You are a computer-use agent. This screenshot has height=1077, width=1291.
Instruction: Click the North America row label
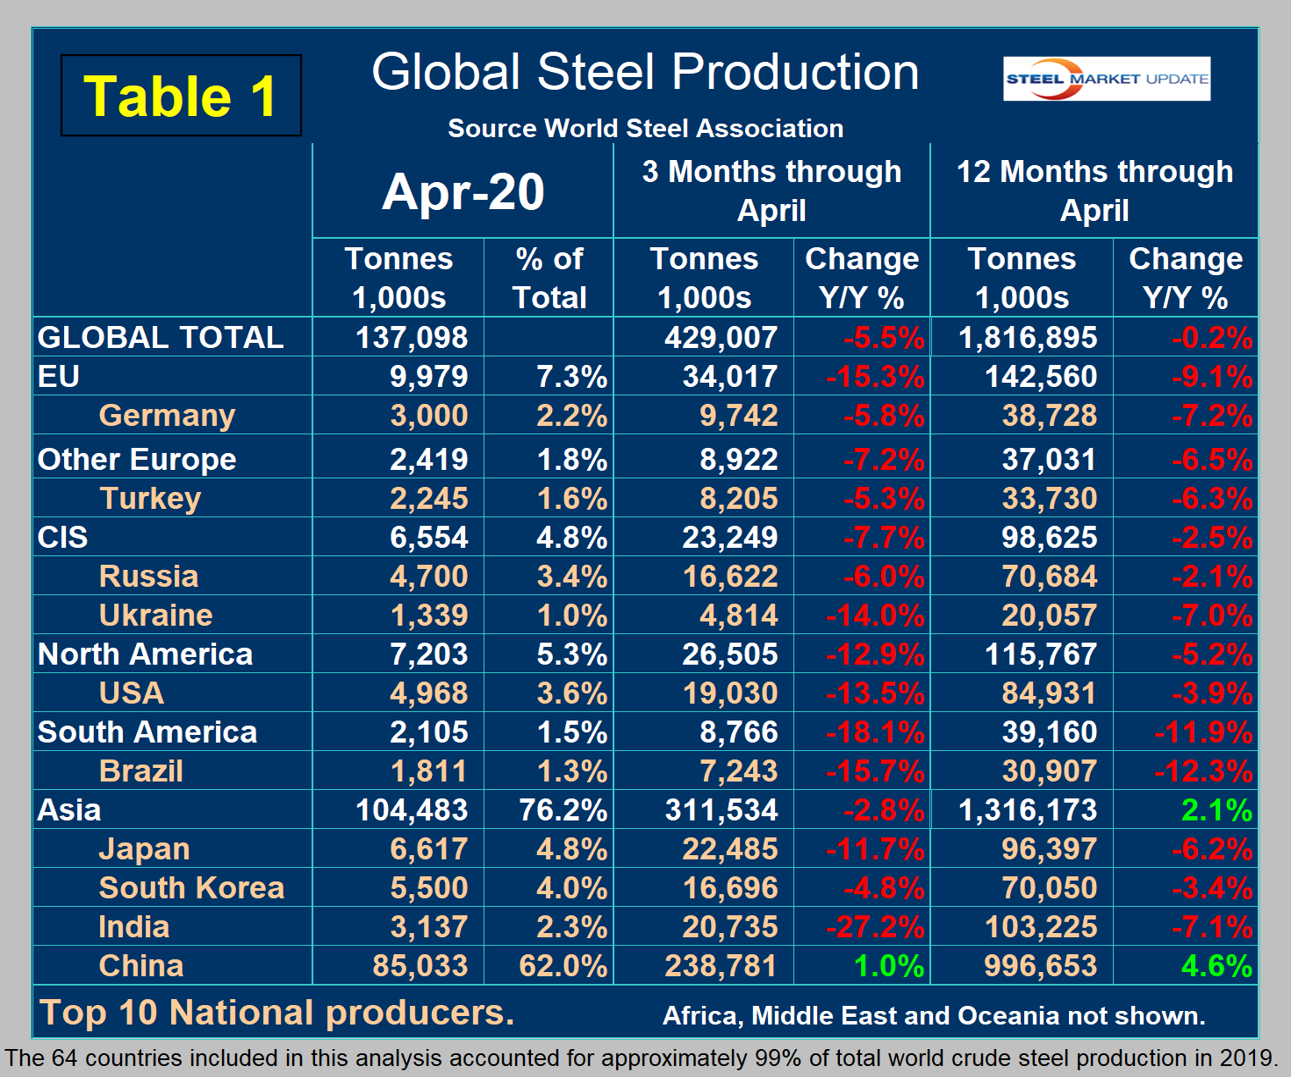[x=145, y=654]
